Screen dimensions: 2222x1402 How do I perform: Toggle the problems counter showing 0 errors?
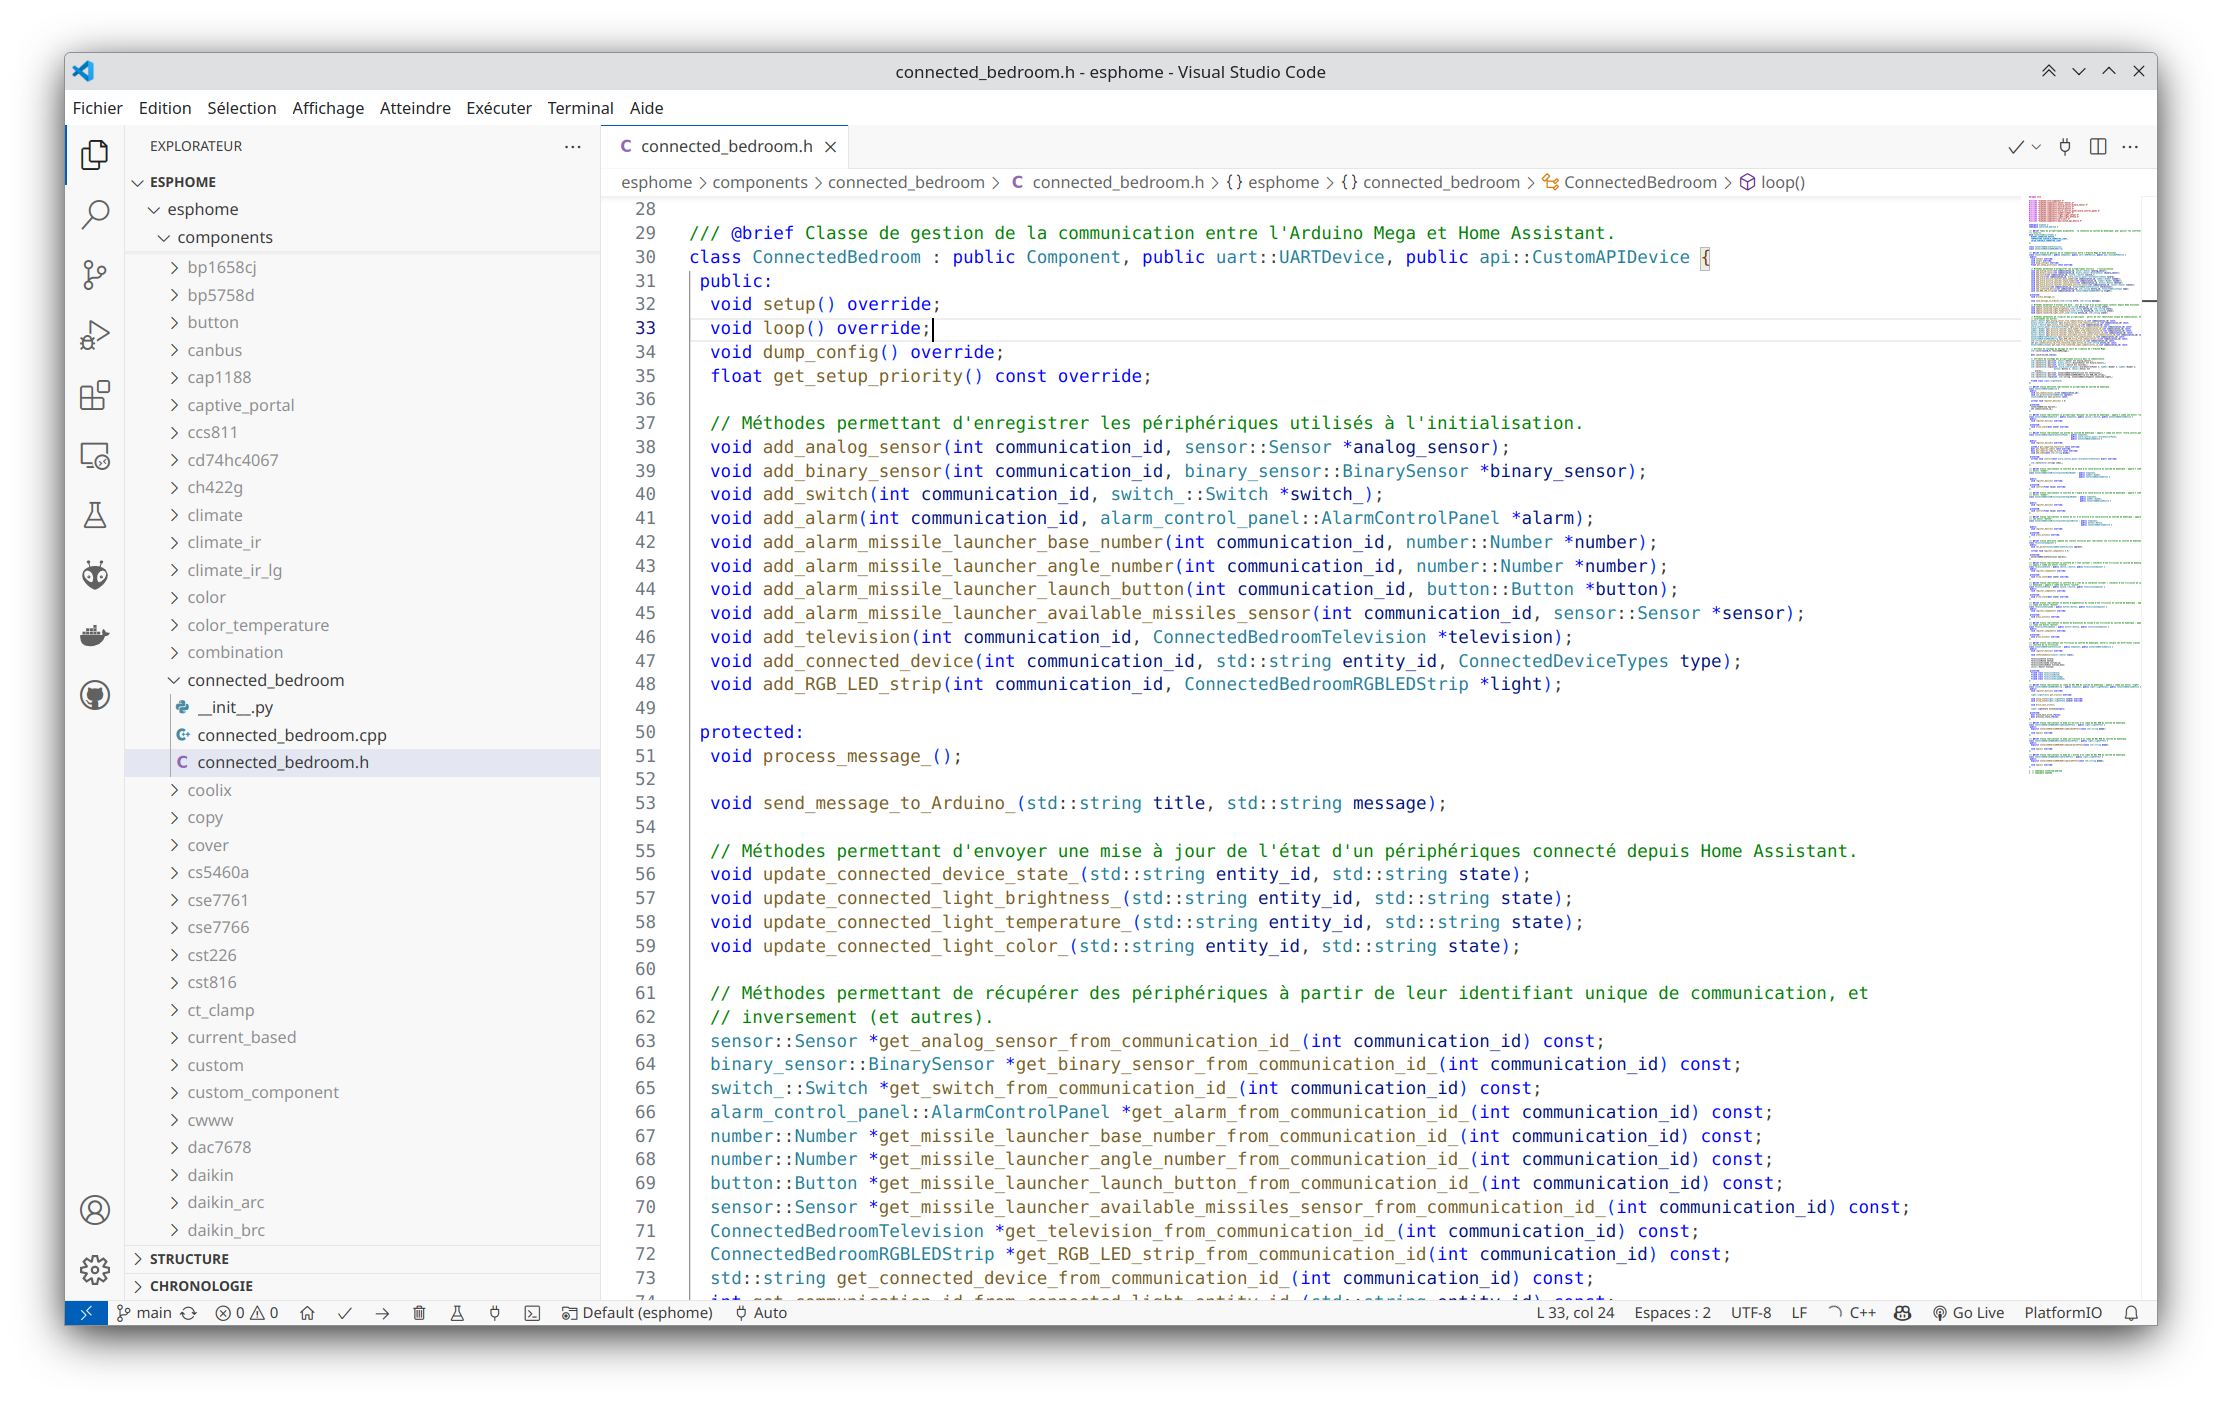[x=245, y=1313]
